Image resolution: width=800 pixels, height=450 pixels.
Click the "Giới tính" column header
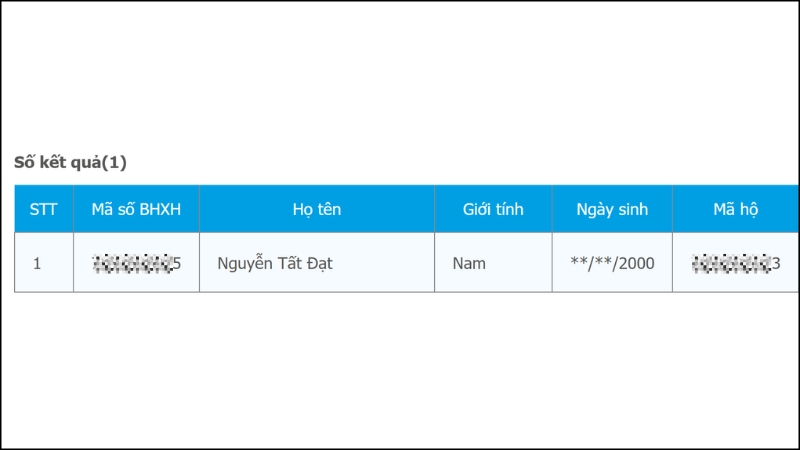[493, 209]
